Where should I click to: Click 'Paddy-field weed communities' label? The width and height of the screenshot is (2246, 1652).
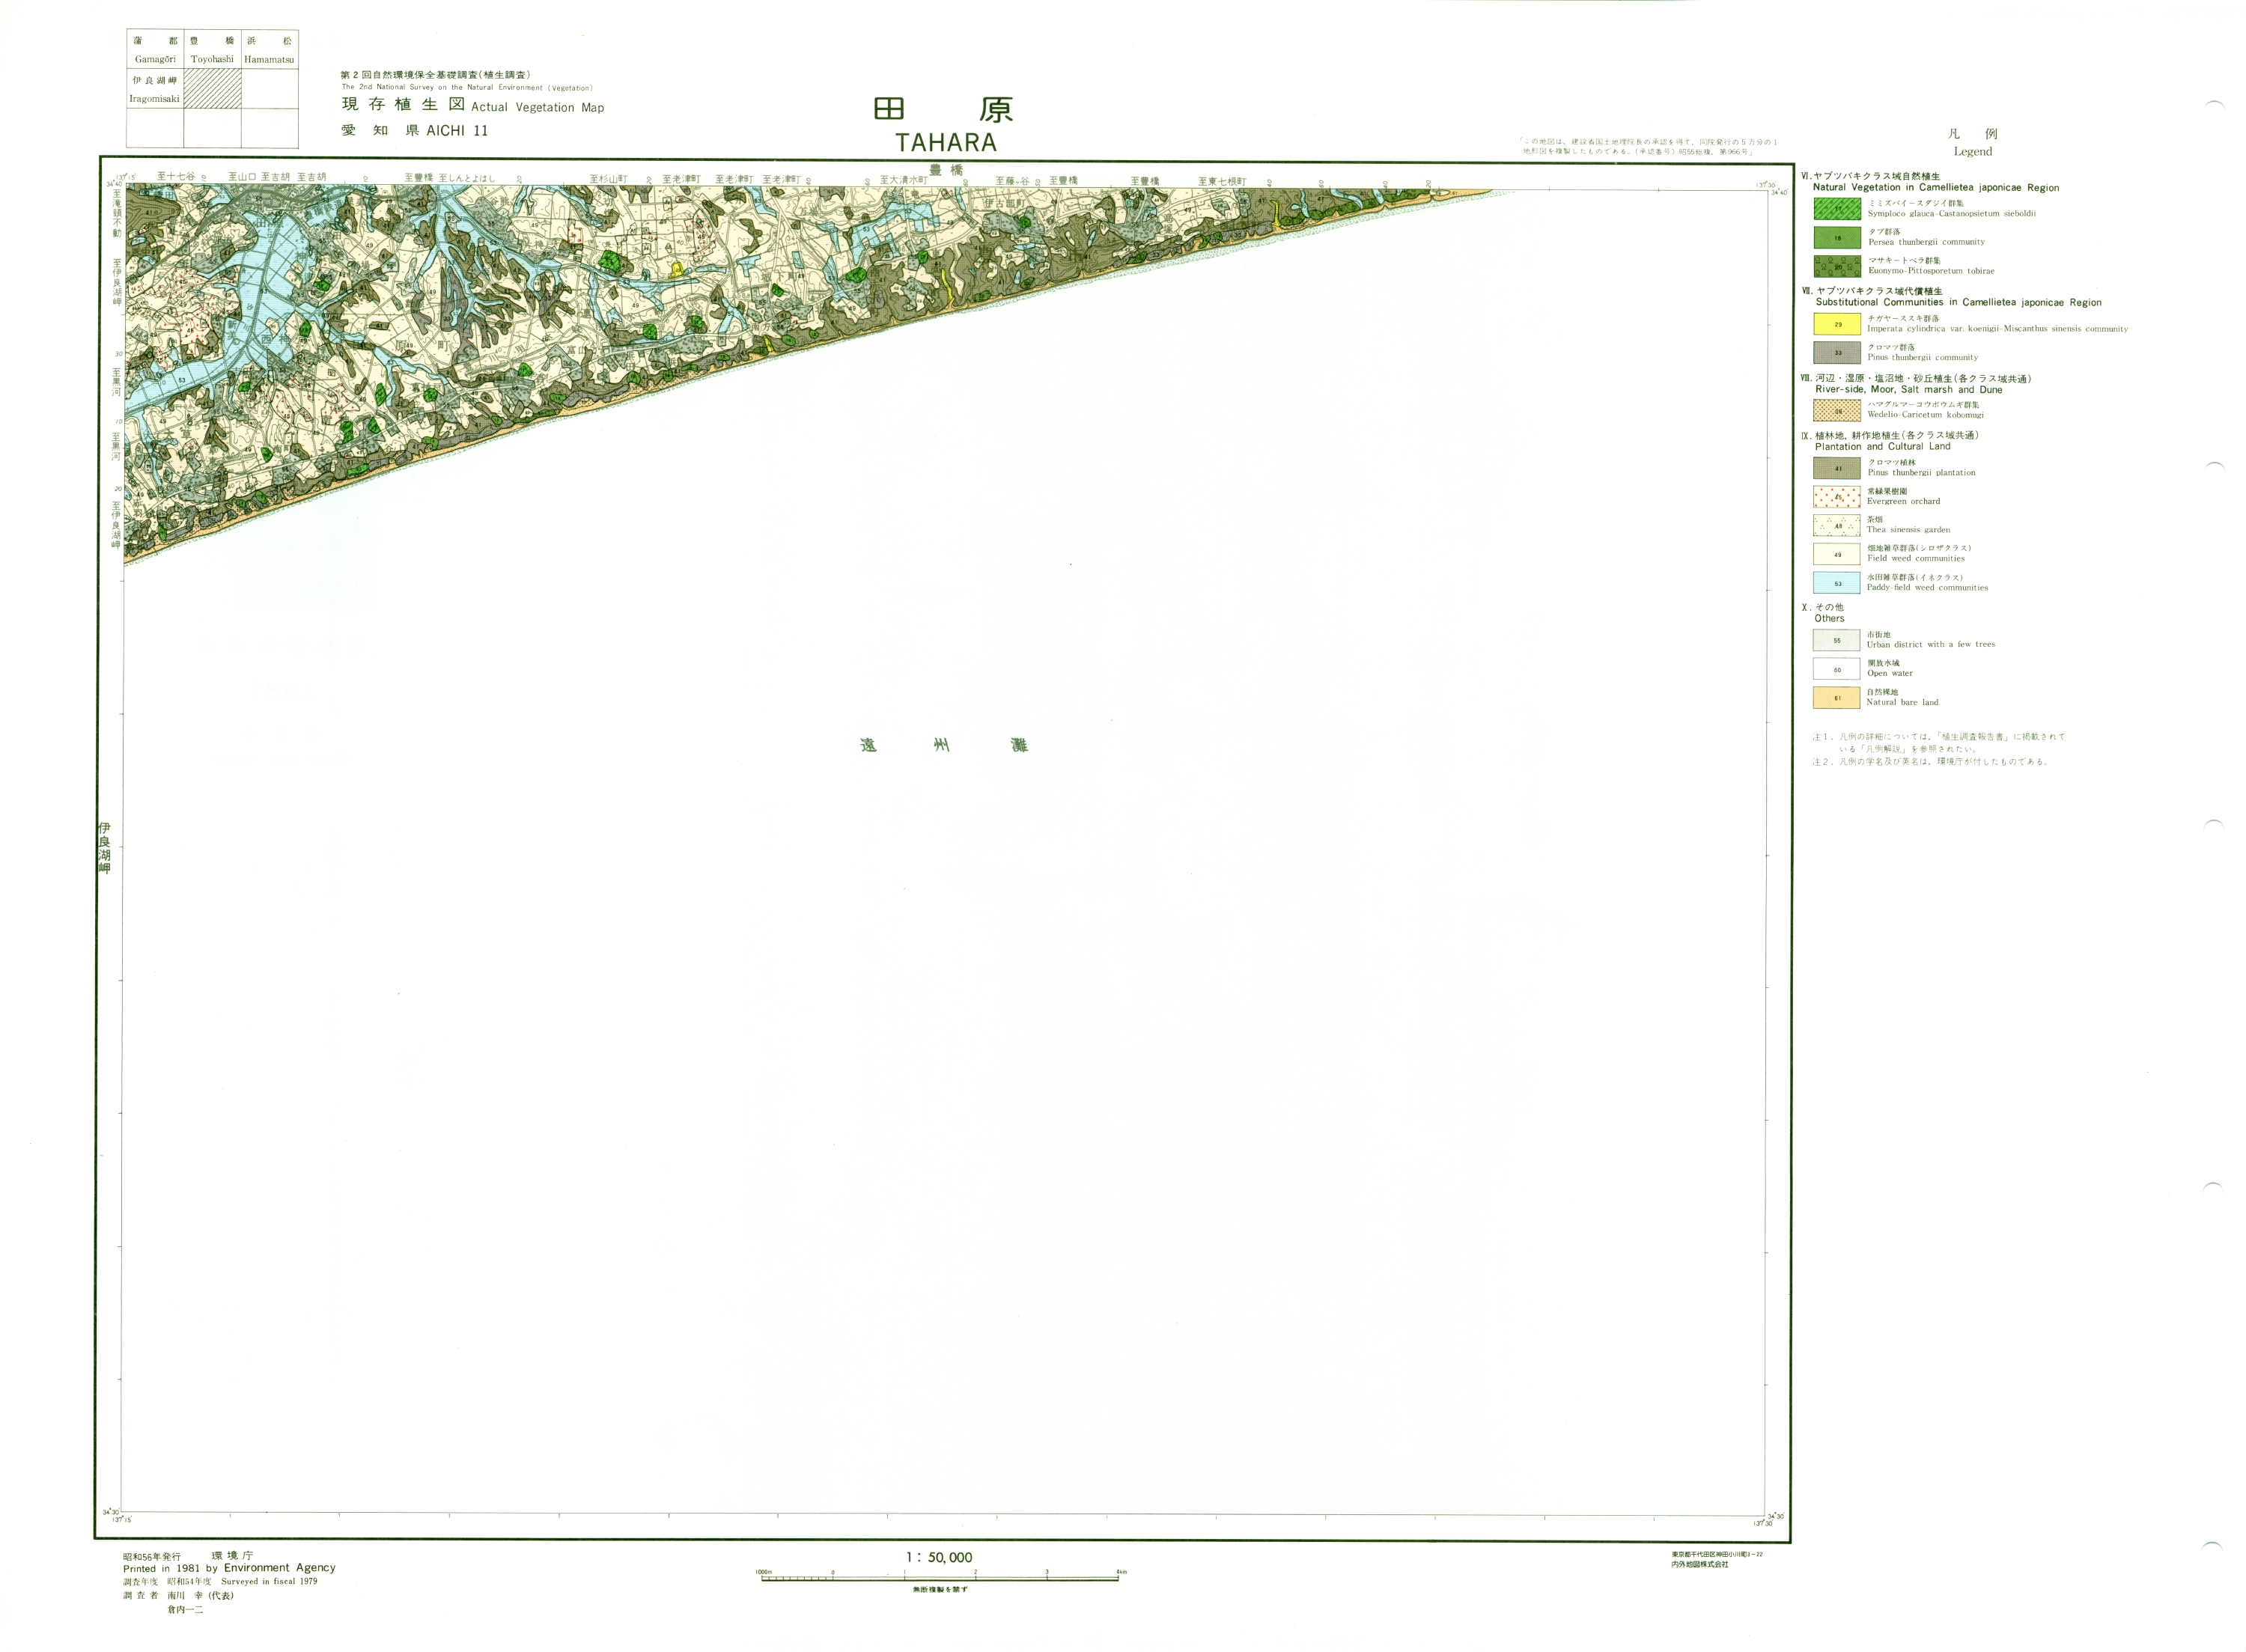pyautogui.click(x=1927, y=587)
